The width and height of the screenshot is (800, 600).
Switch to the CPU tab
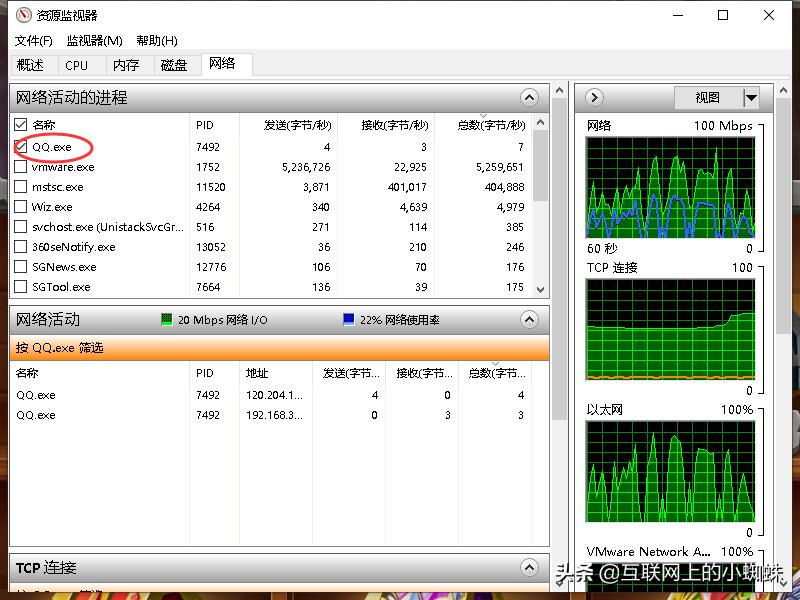pyautogui.click(x=76, y=65)
